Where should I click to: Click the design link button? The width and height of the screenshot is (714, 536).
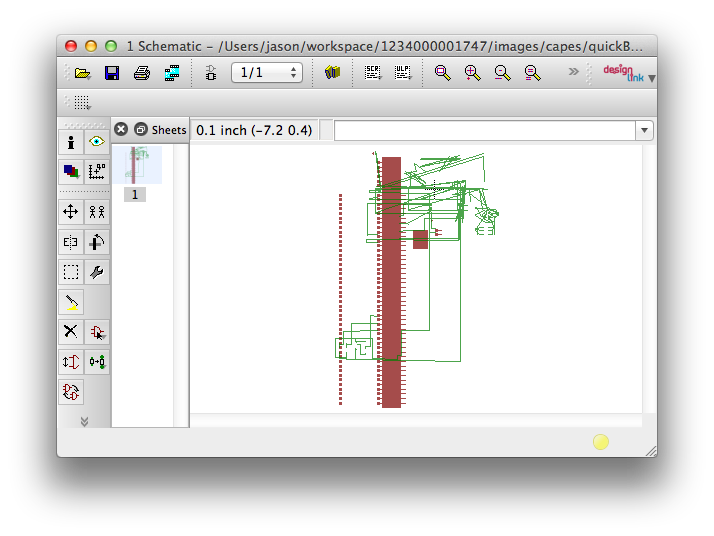[624, 73]
